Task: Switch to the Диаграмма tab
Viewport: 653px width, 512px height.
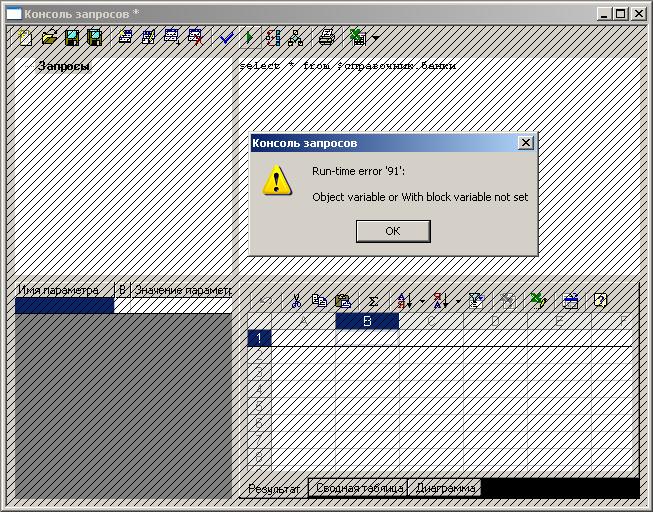Action: pos(445,488)
